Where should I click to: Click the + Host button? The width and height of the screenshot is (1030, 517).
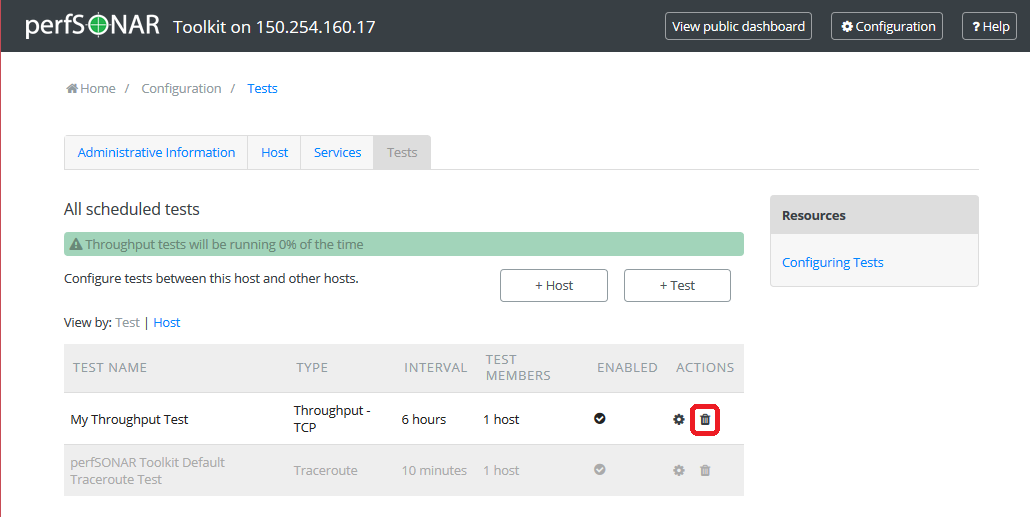click(554, 286)
